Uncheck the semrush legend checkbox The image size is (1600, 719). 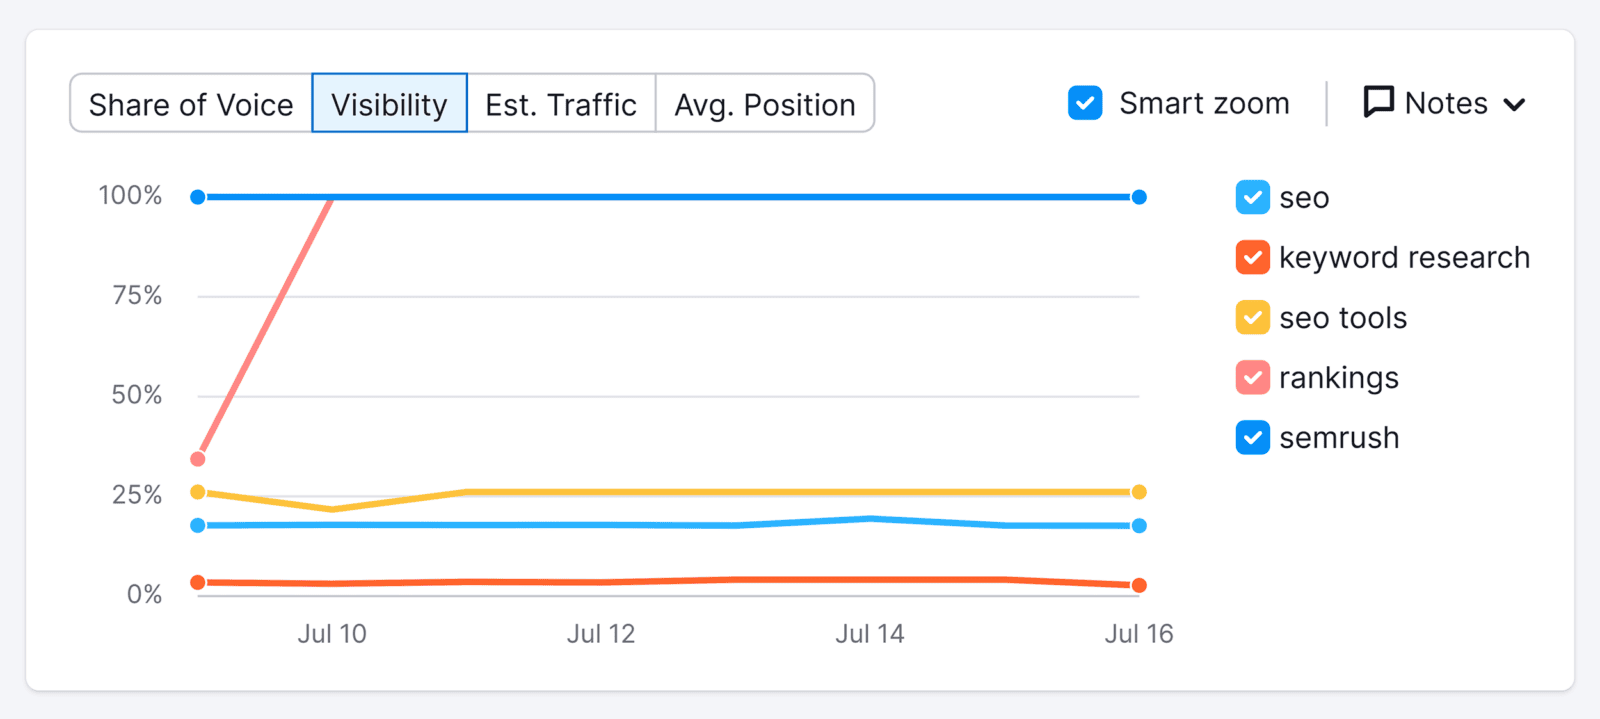click(1251, 437)
